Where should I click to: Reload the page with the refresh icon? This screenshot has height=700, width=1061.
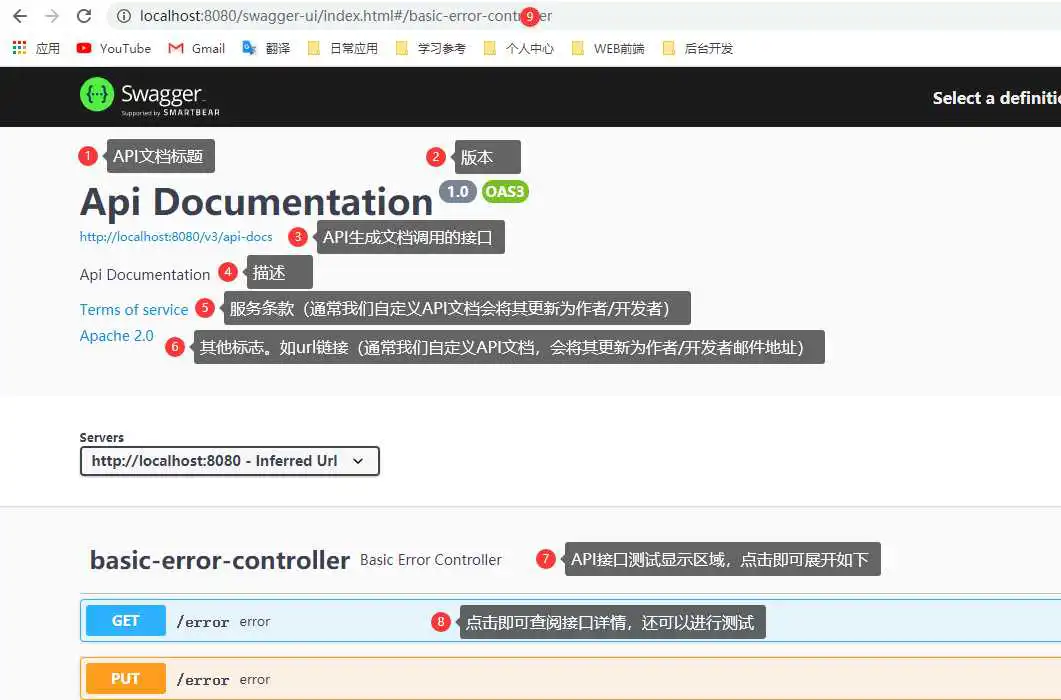(x=84, y=16)
